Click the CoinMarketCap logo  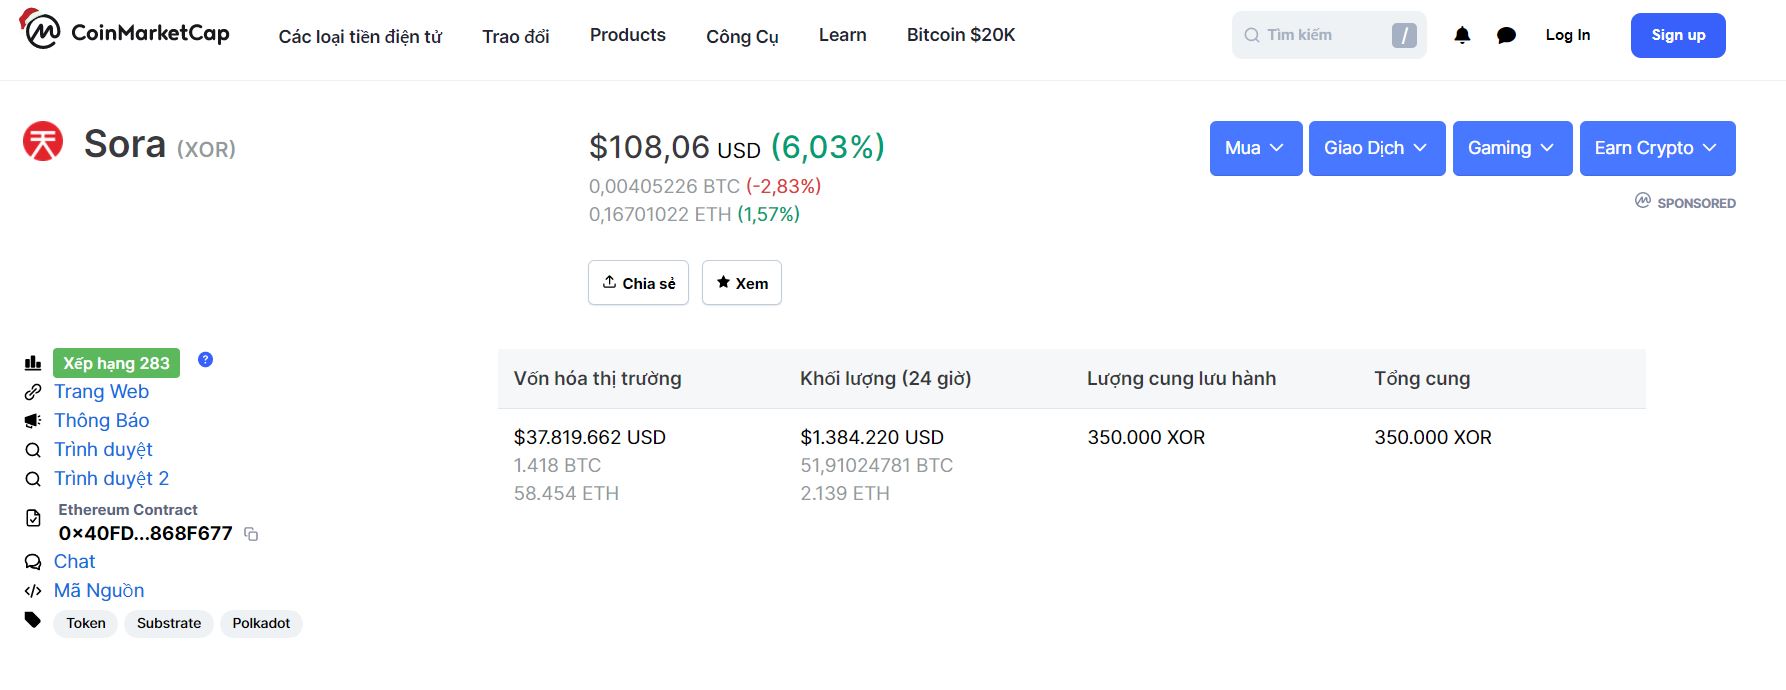pos(124,31)
